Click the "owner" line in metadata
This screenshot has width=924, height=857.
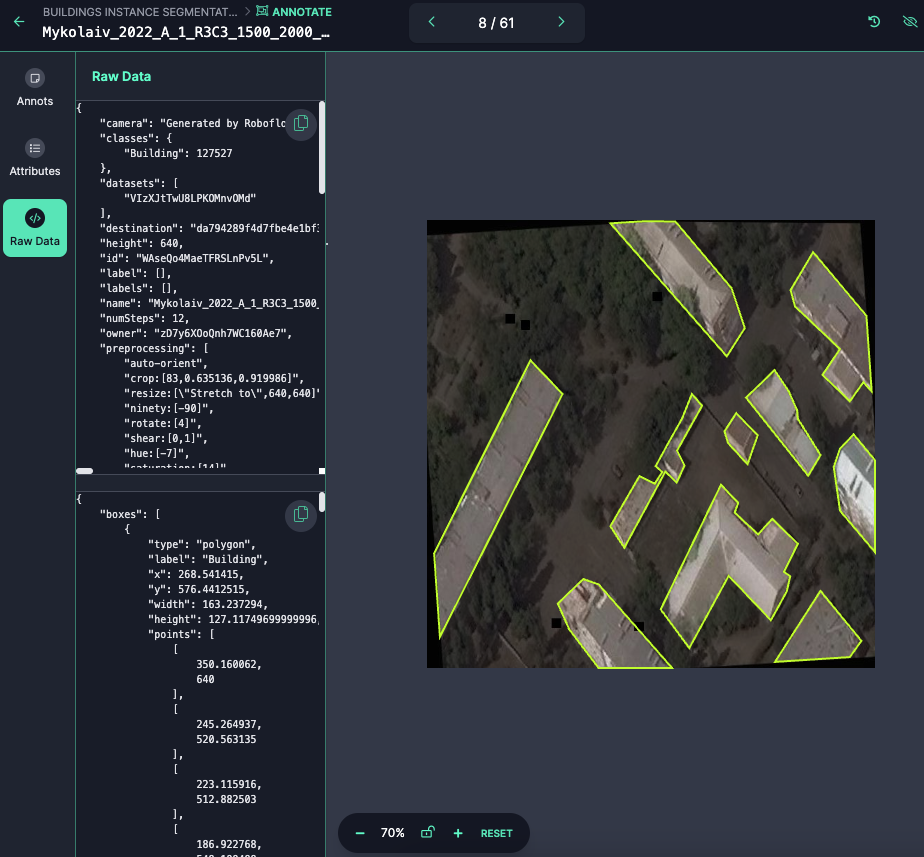[196, 334]
